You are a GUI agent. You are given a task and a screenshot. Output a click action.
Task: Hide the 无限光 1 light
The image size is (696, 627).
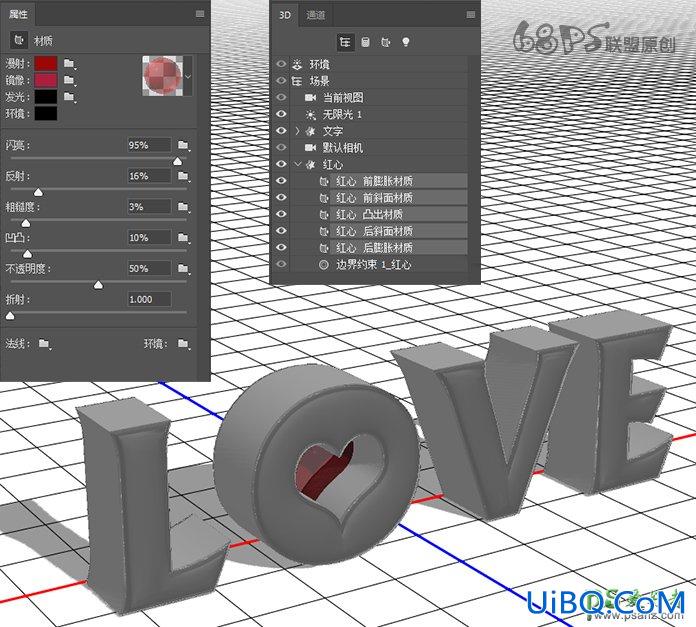[281, 114]
